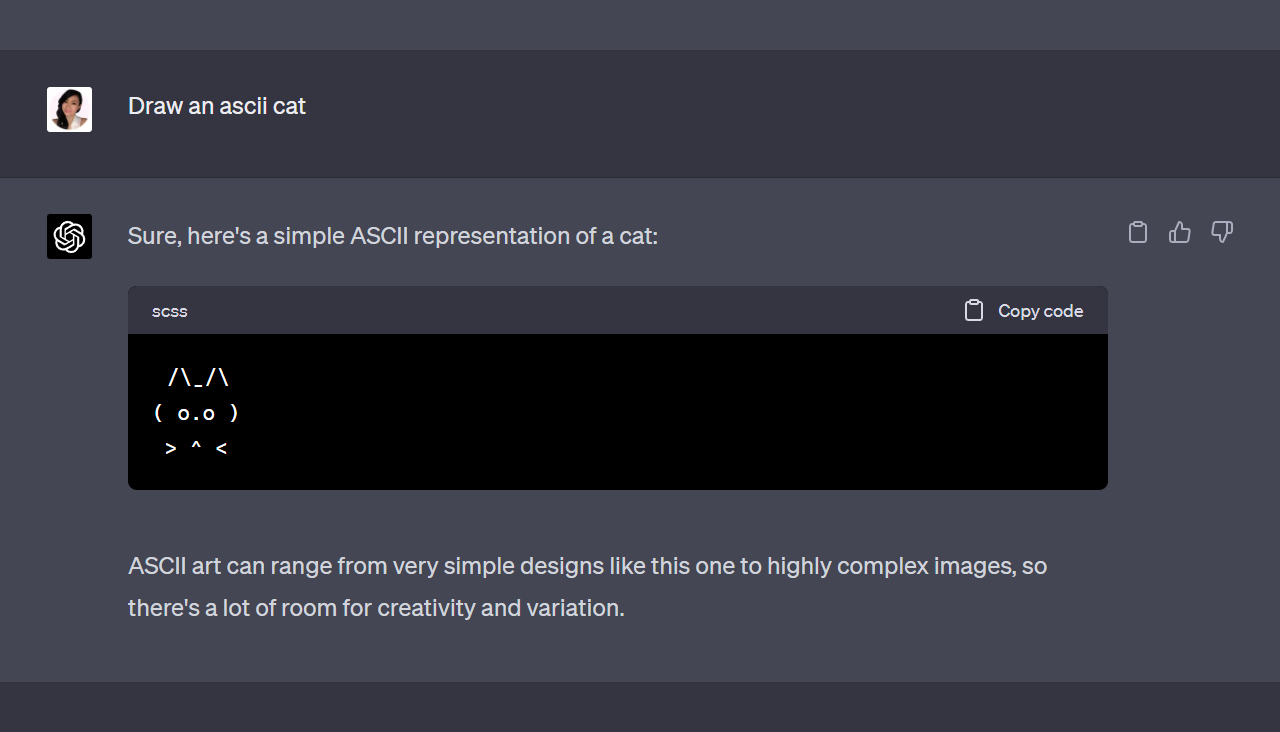Click the scss language label
This screenshot has width=1280, height=732.
(170, 311)
